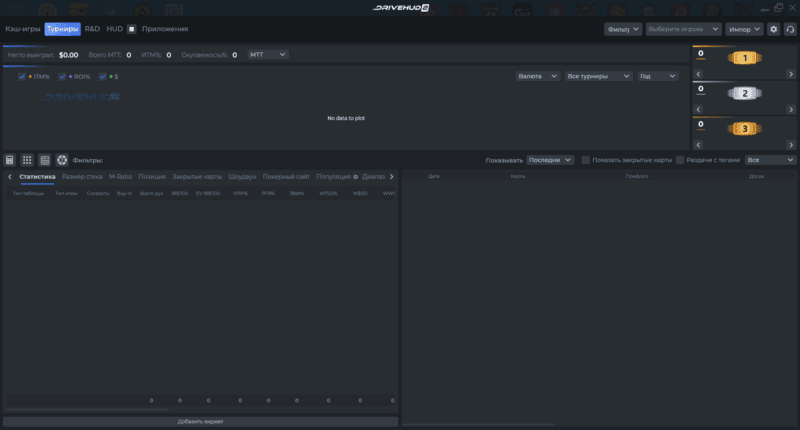
Task: Toggle the ROI% graph checkbox
Action: (62, 76)
